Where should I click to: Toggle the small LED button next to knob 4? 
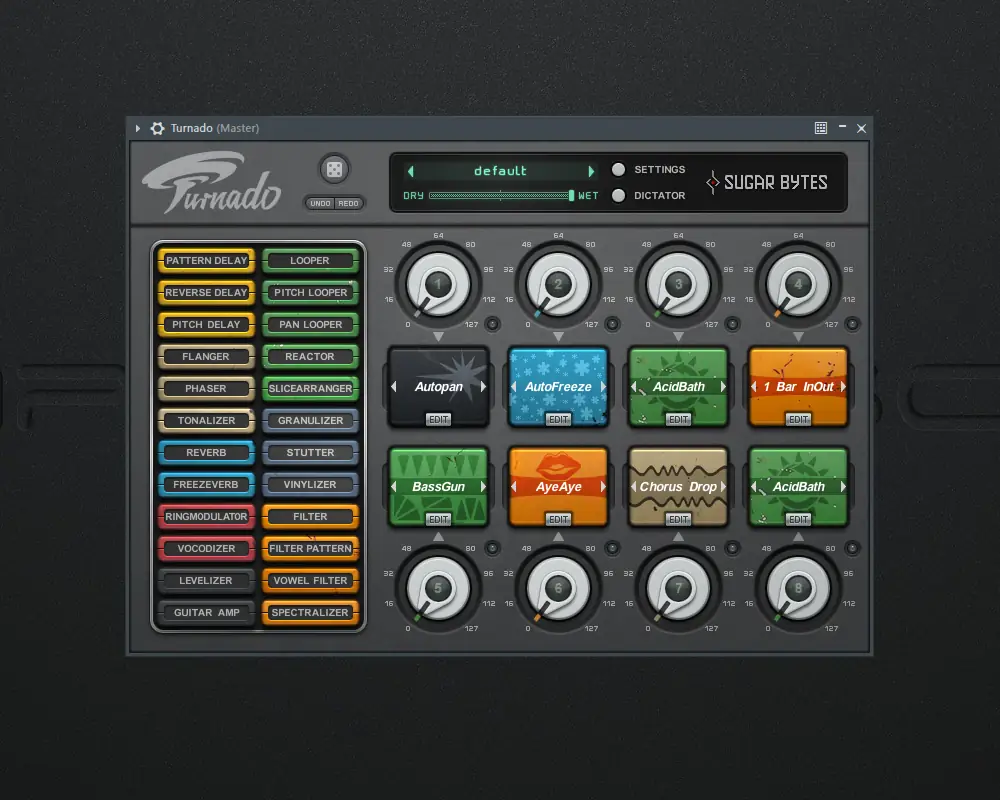(852, 324)
